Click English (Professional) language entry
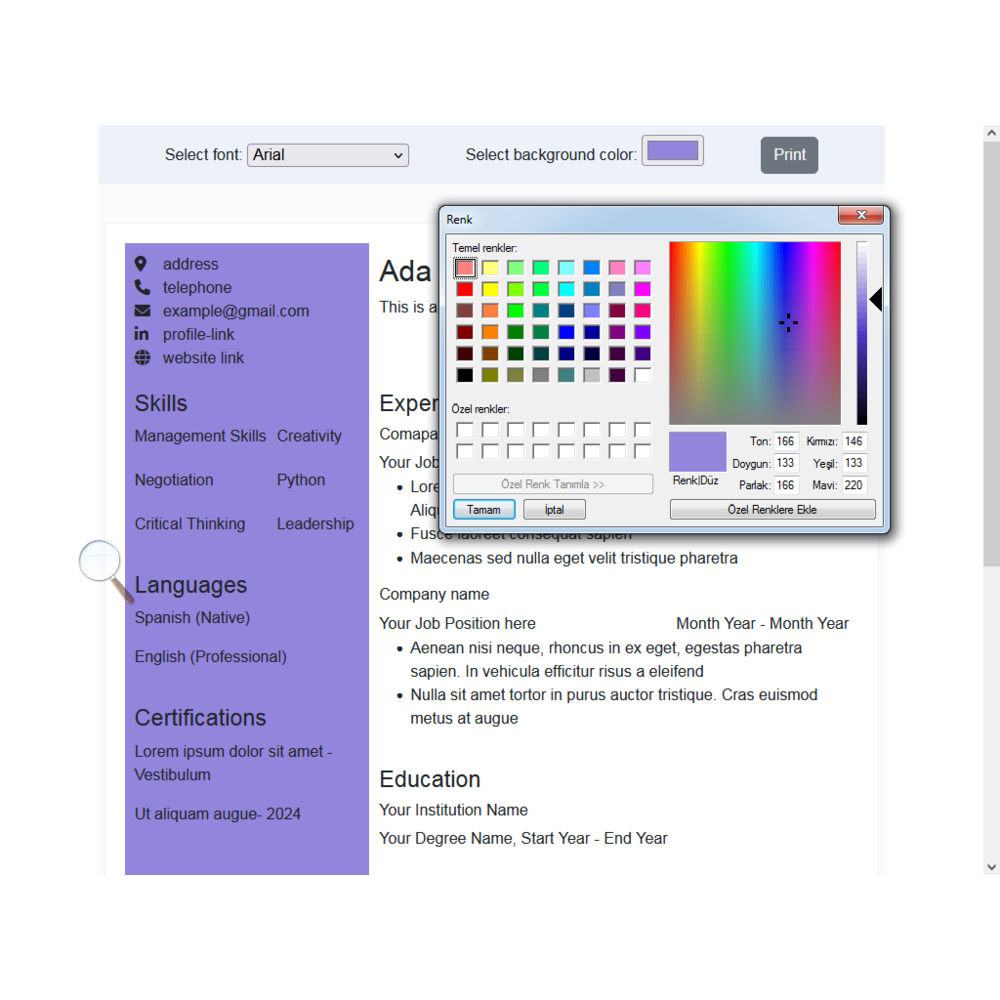The width and height of the screenshot is (1000, 1000). pyautogui.click(x=210, y=657)
